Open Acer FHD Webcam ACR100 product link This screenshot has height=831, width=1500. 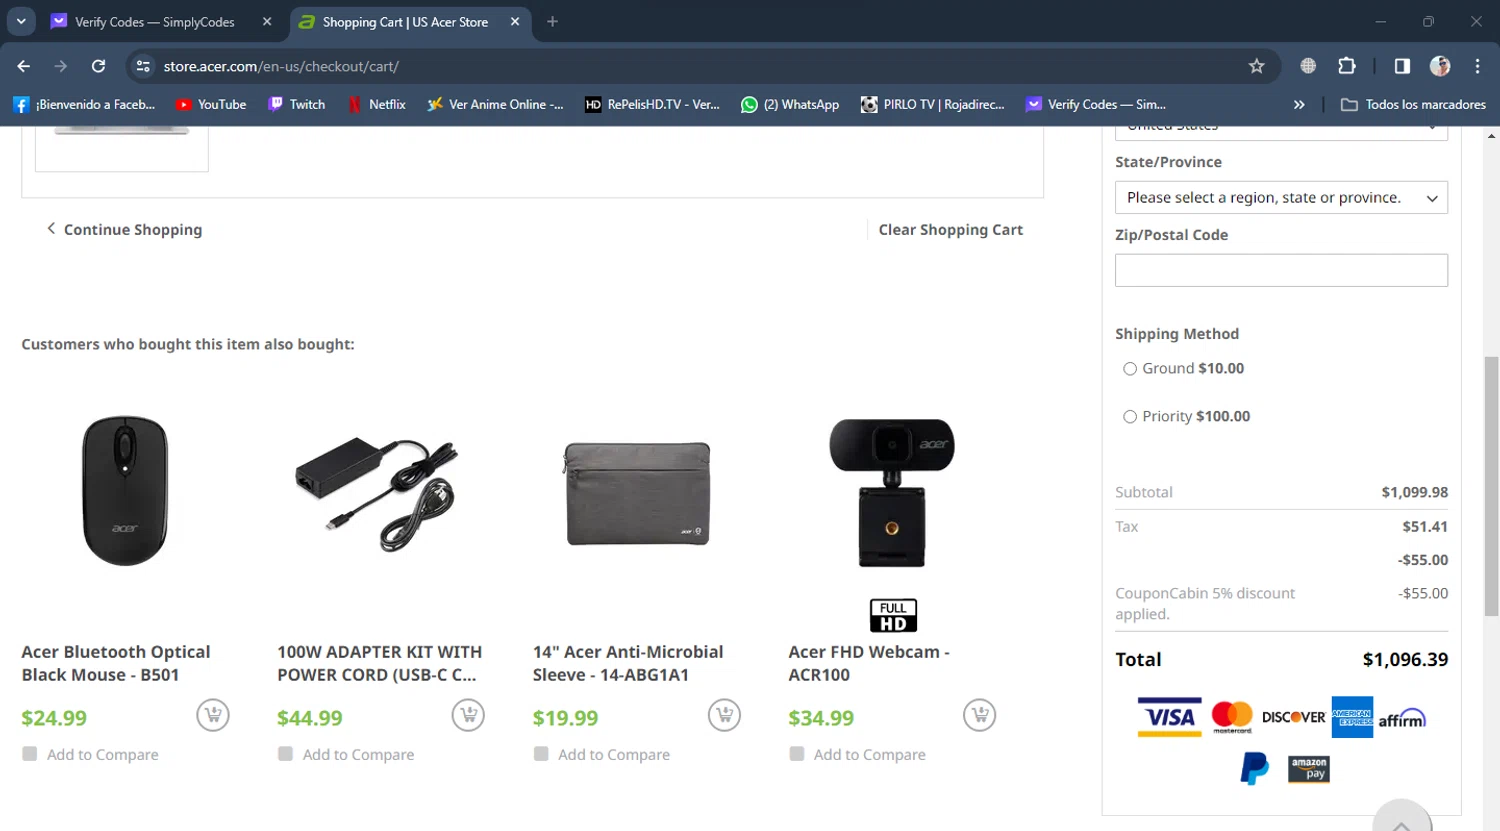coord(869,663)
